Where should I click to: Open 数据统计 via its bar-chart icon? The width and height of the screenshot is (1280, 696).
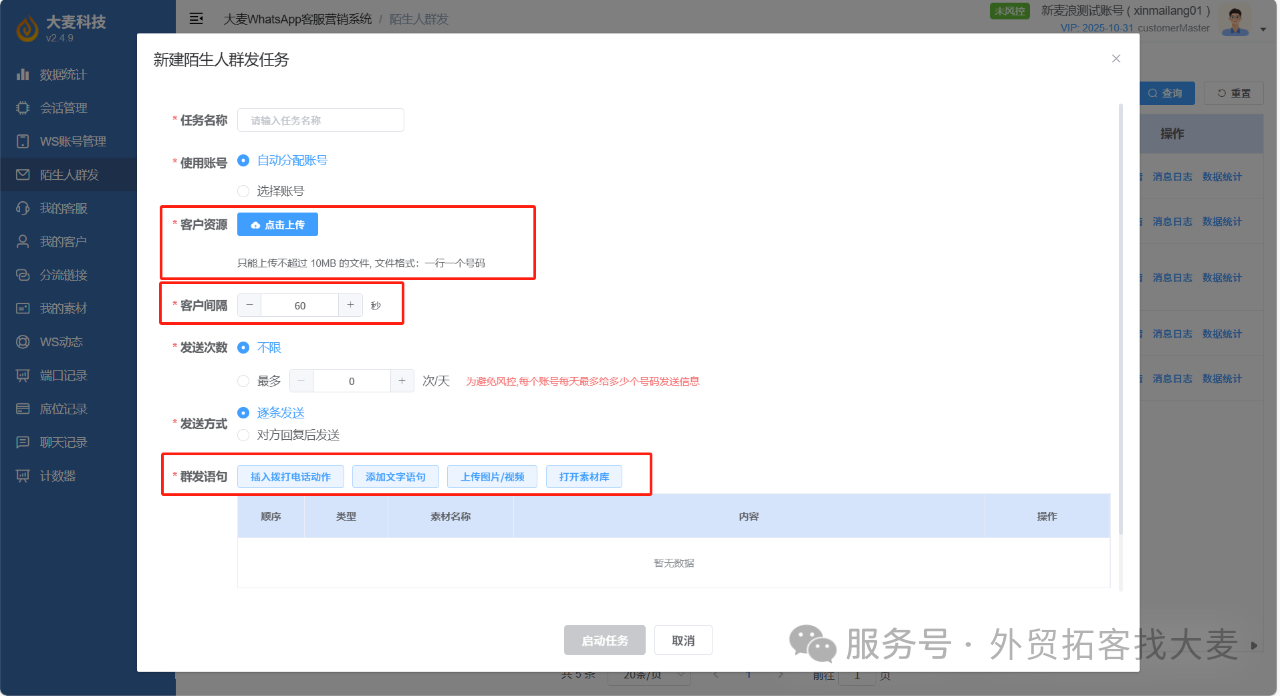pos(23,74)
